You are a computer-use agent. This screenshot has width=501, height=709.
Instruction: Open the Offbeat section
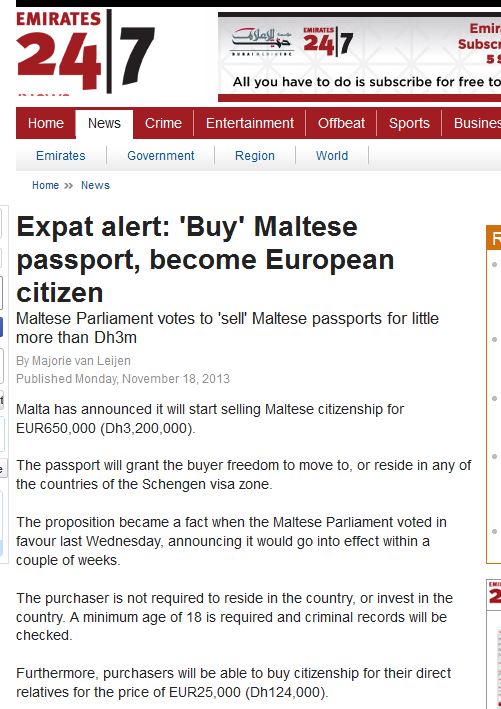341,123
